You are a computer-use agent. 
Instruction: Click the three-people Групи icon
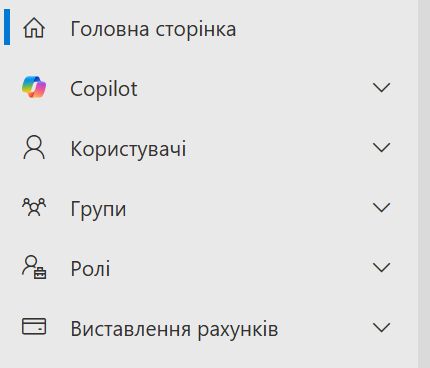click(34, 207)
